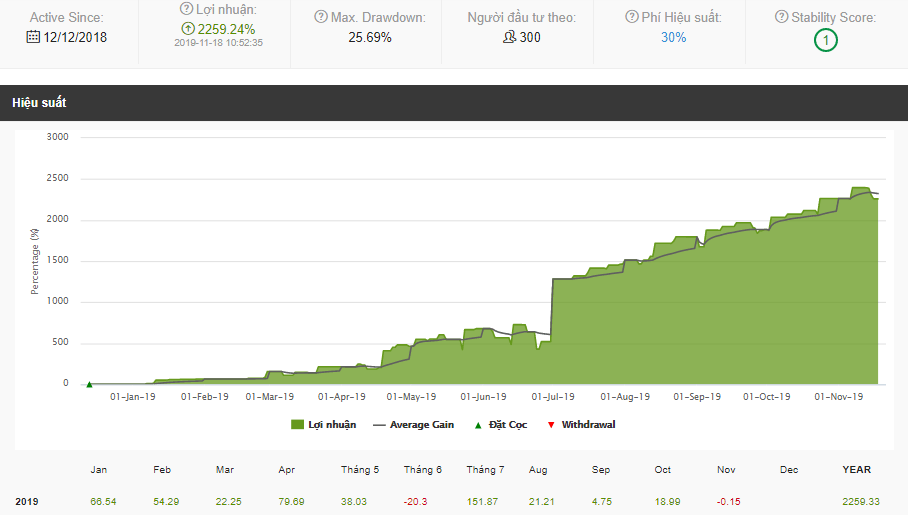Toggle Withdrawal markers in the chart legend
The width and height of the screenshot is (908, 515).
point(580,425)
